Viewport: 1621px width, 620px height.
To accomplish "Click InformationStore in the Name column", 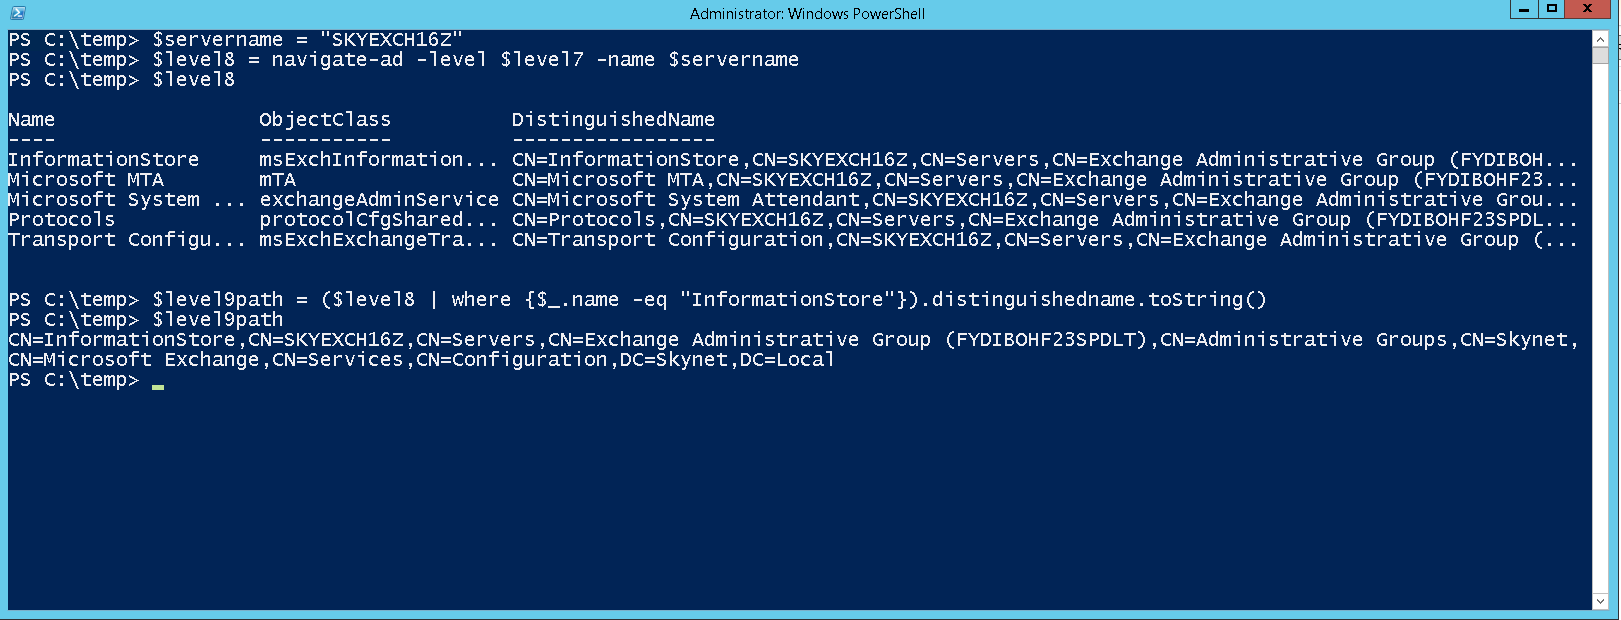I will (104, 160).
